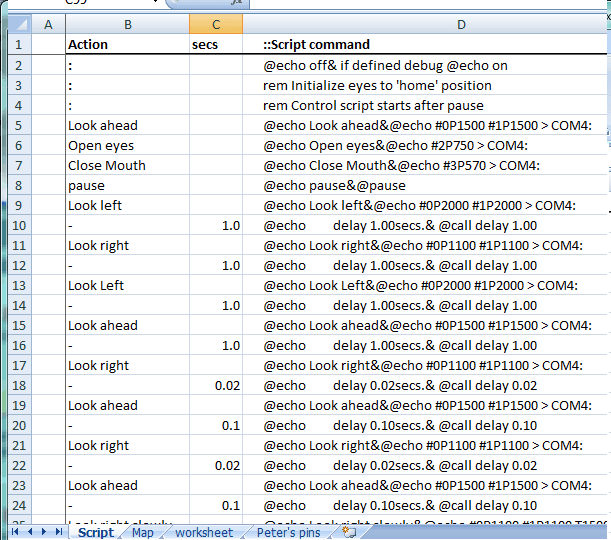Select row 8 header
Viewport: 611px width, 540px height.
pyautogui.click(x=19, y=185)
